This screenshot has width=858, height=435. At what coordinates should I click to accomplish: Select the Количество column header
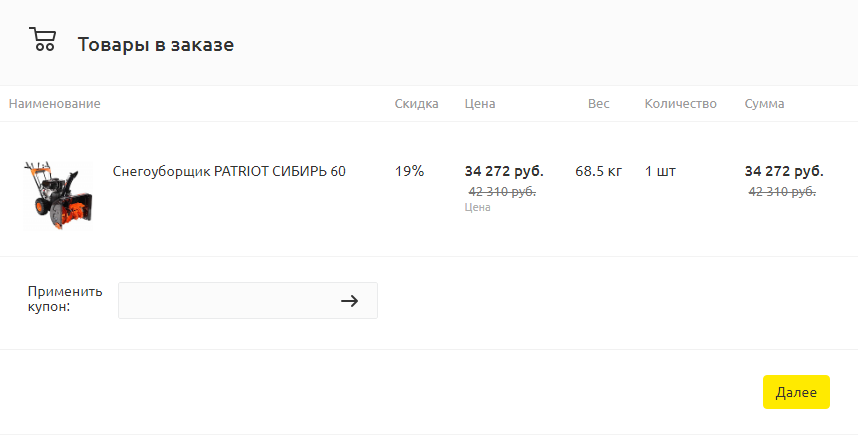[x=680, y=103]
